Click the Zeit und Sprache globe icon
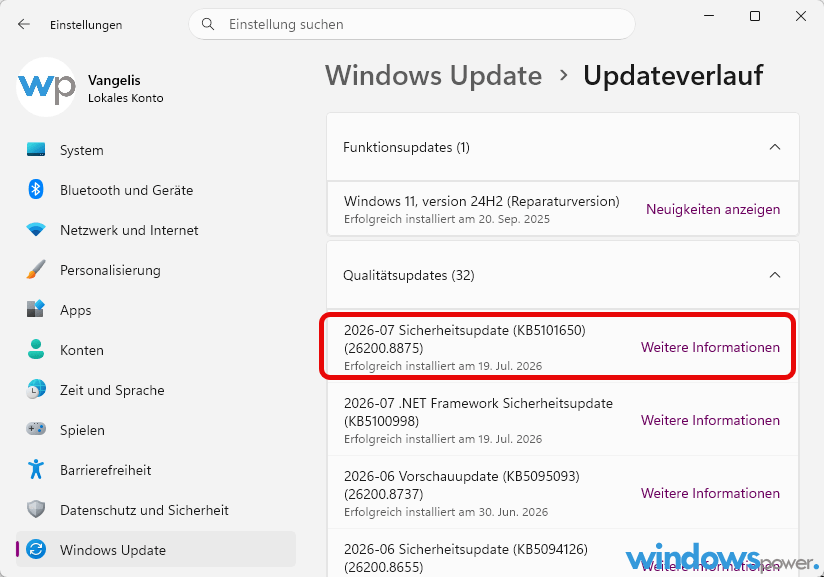 [x=36, y=389]
